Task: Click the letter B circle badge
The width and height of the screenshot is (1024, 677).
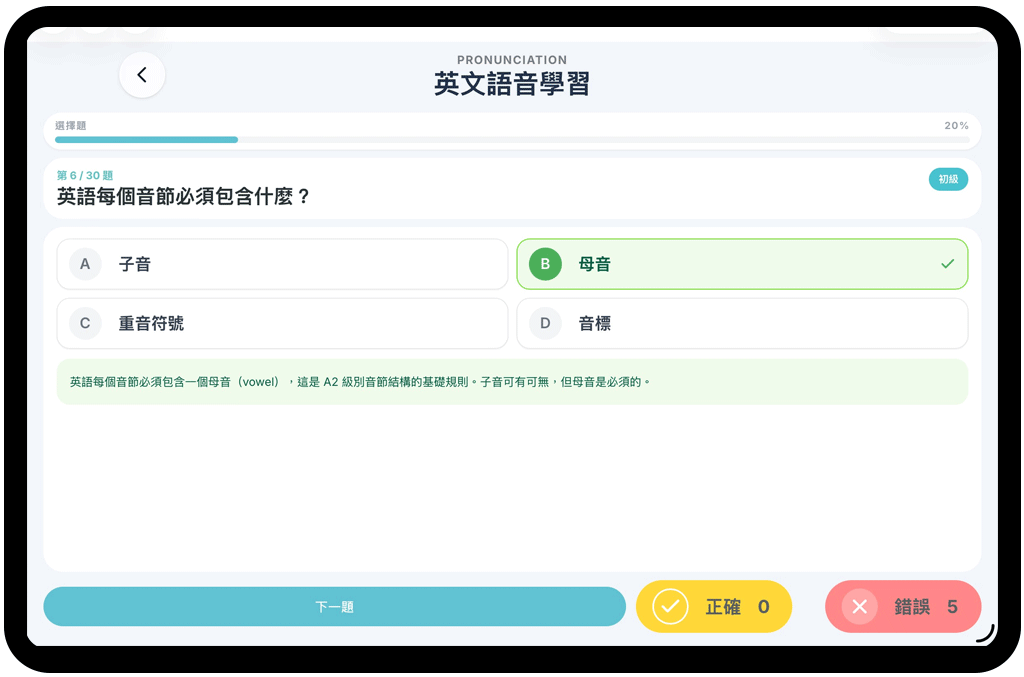Action: coord(545,264)
